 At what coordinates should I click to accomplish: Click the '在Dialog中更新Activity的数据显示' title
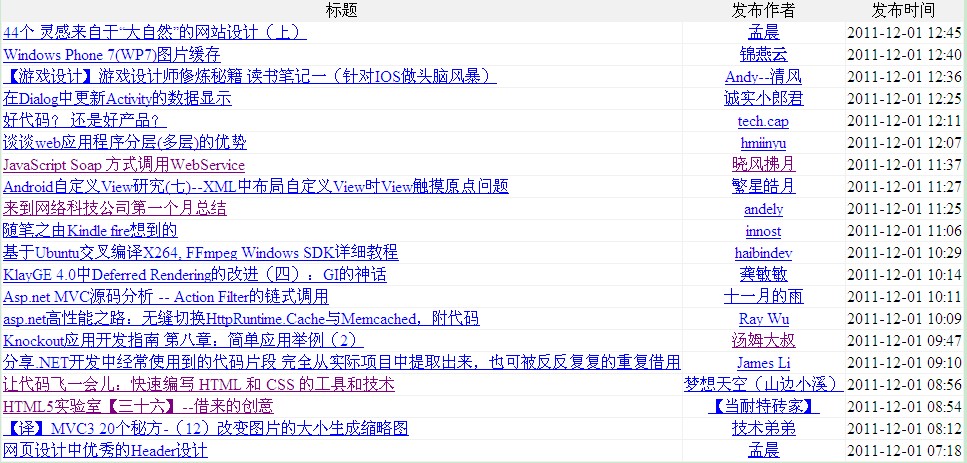(117, 99)
